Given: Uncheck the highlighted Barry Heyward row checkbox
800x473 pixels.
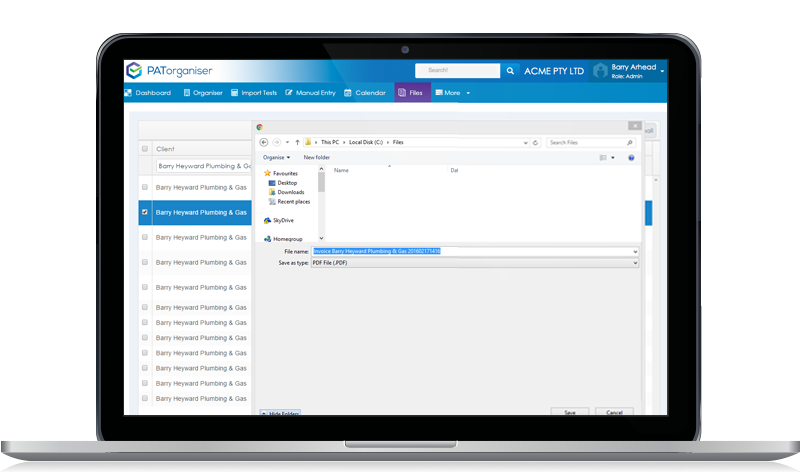Looking at the screenshot, I should pyautogui.click(x=145, y=212).
